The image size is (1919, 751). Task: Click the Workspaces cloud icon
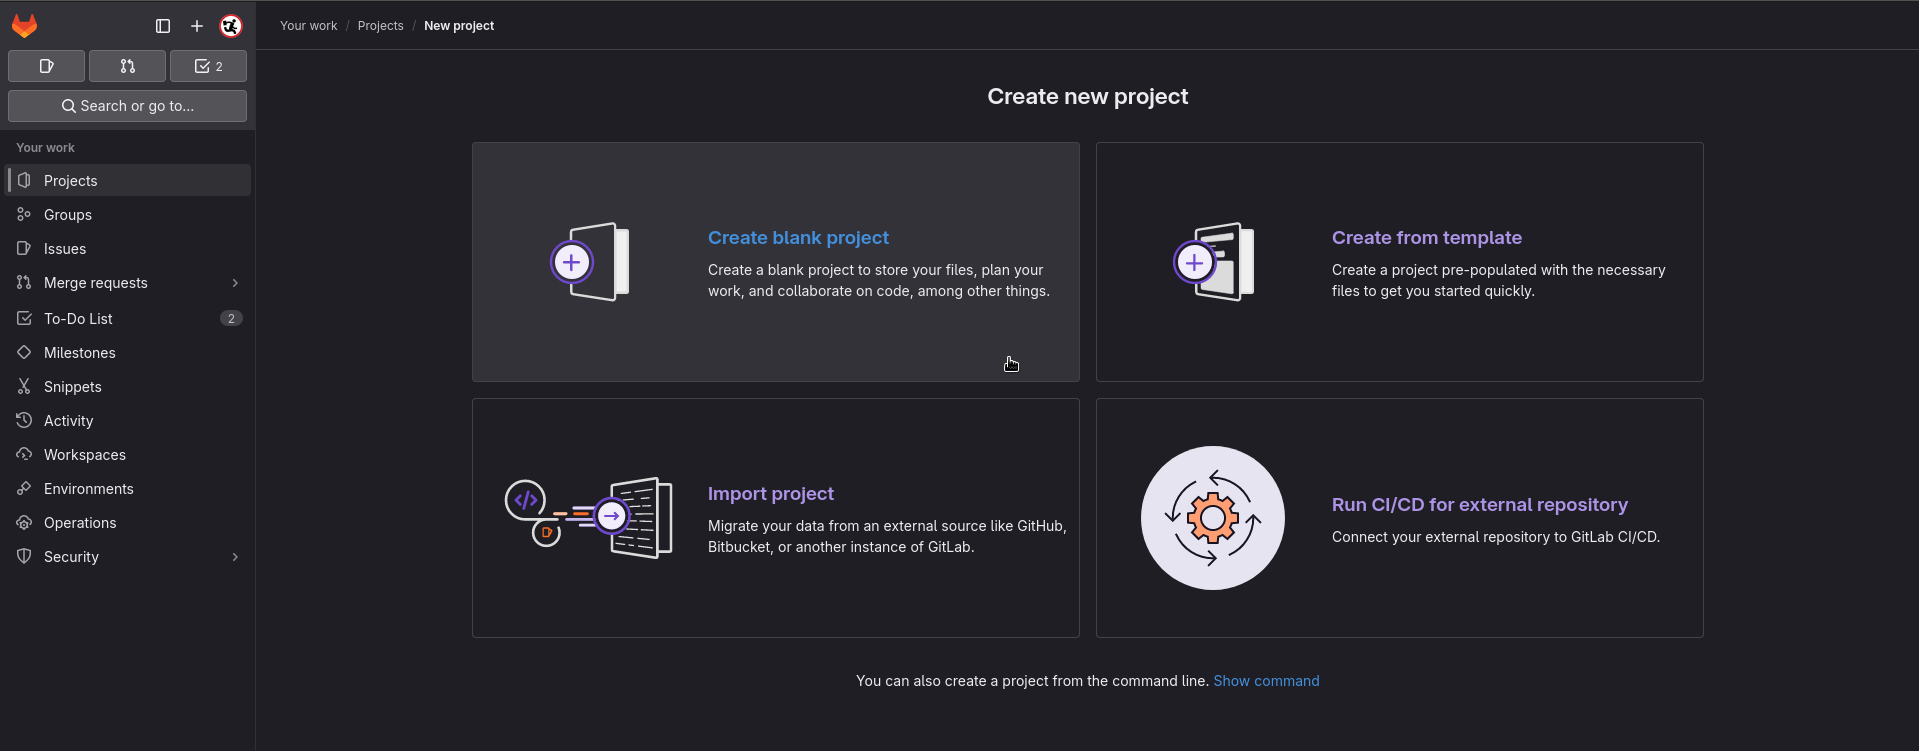tap(24, 454)
